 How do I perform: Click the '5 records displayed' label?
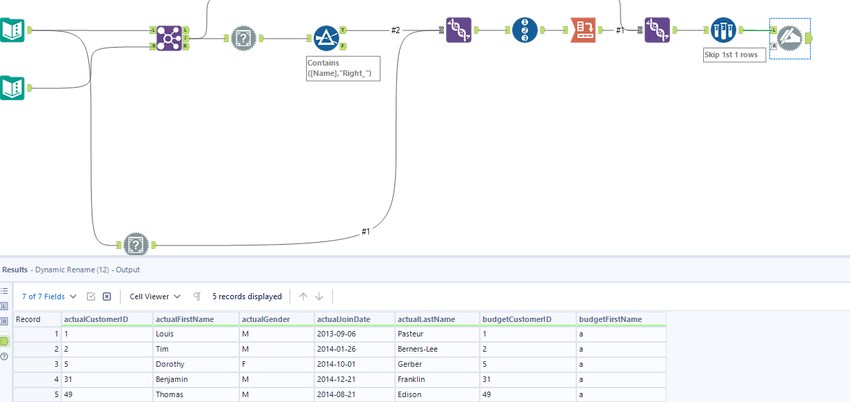pos(247,296)
